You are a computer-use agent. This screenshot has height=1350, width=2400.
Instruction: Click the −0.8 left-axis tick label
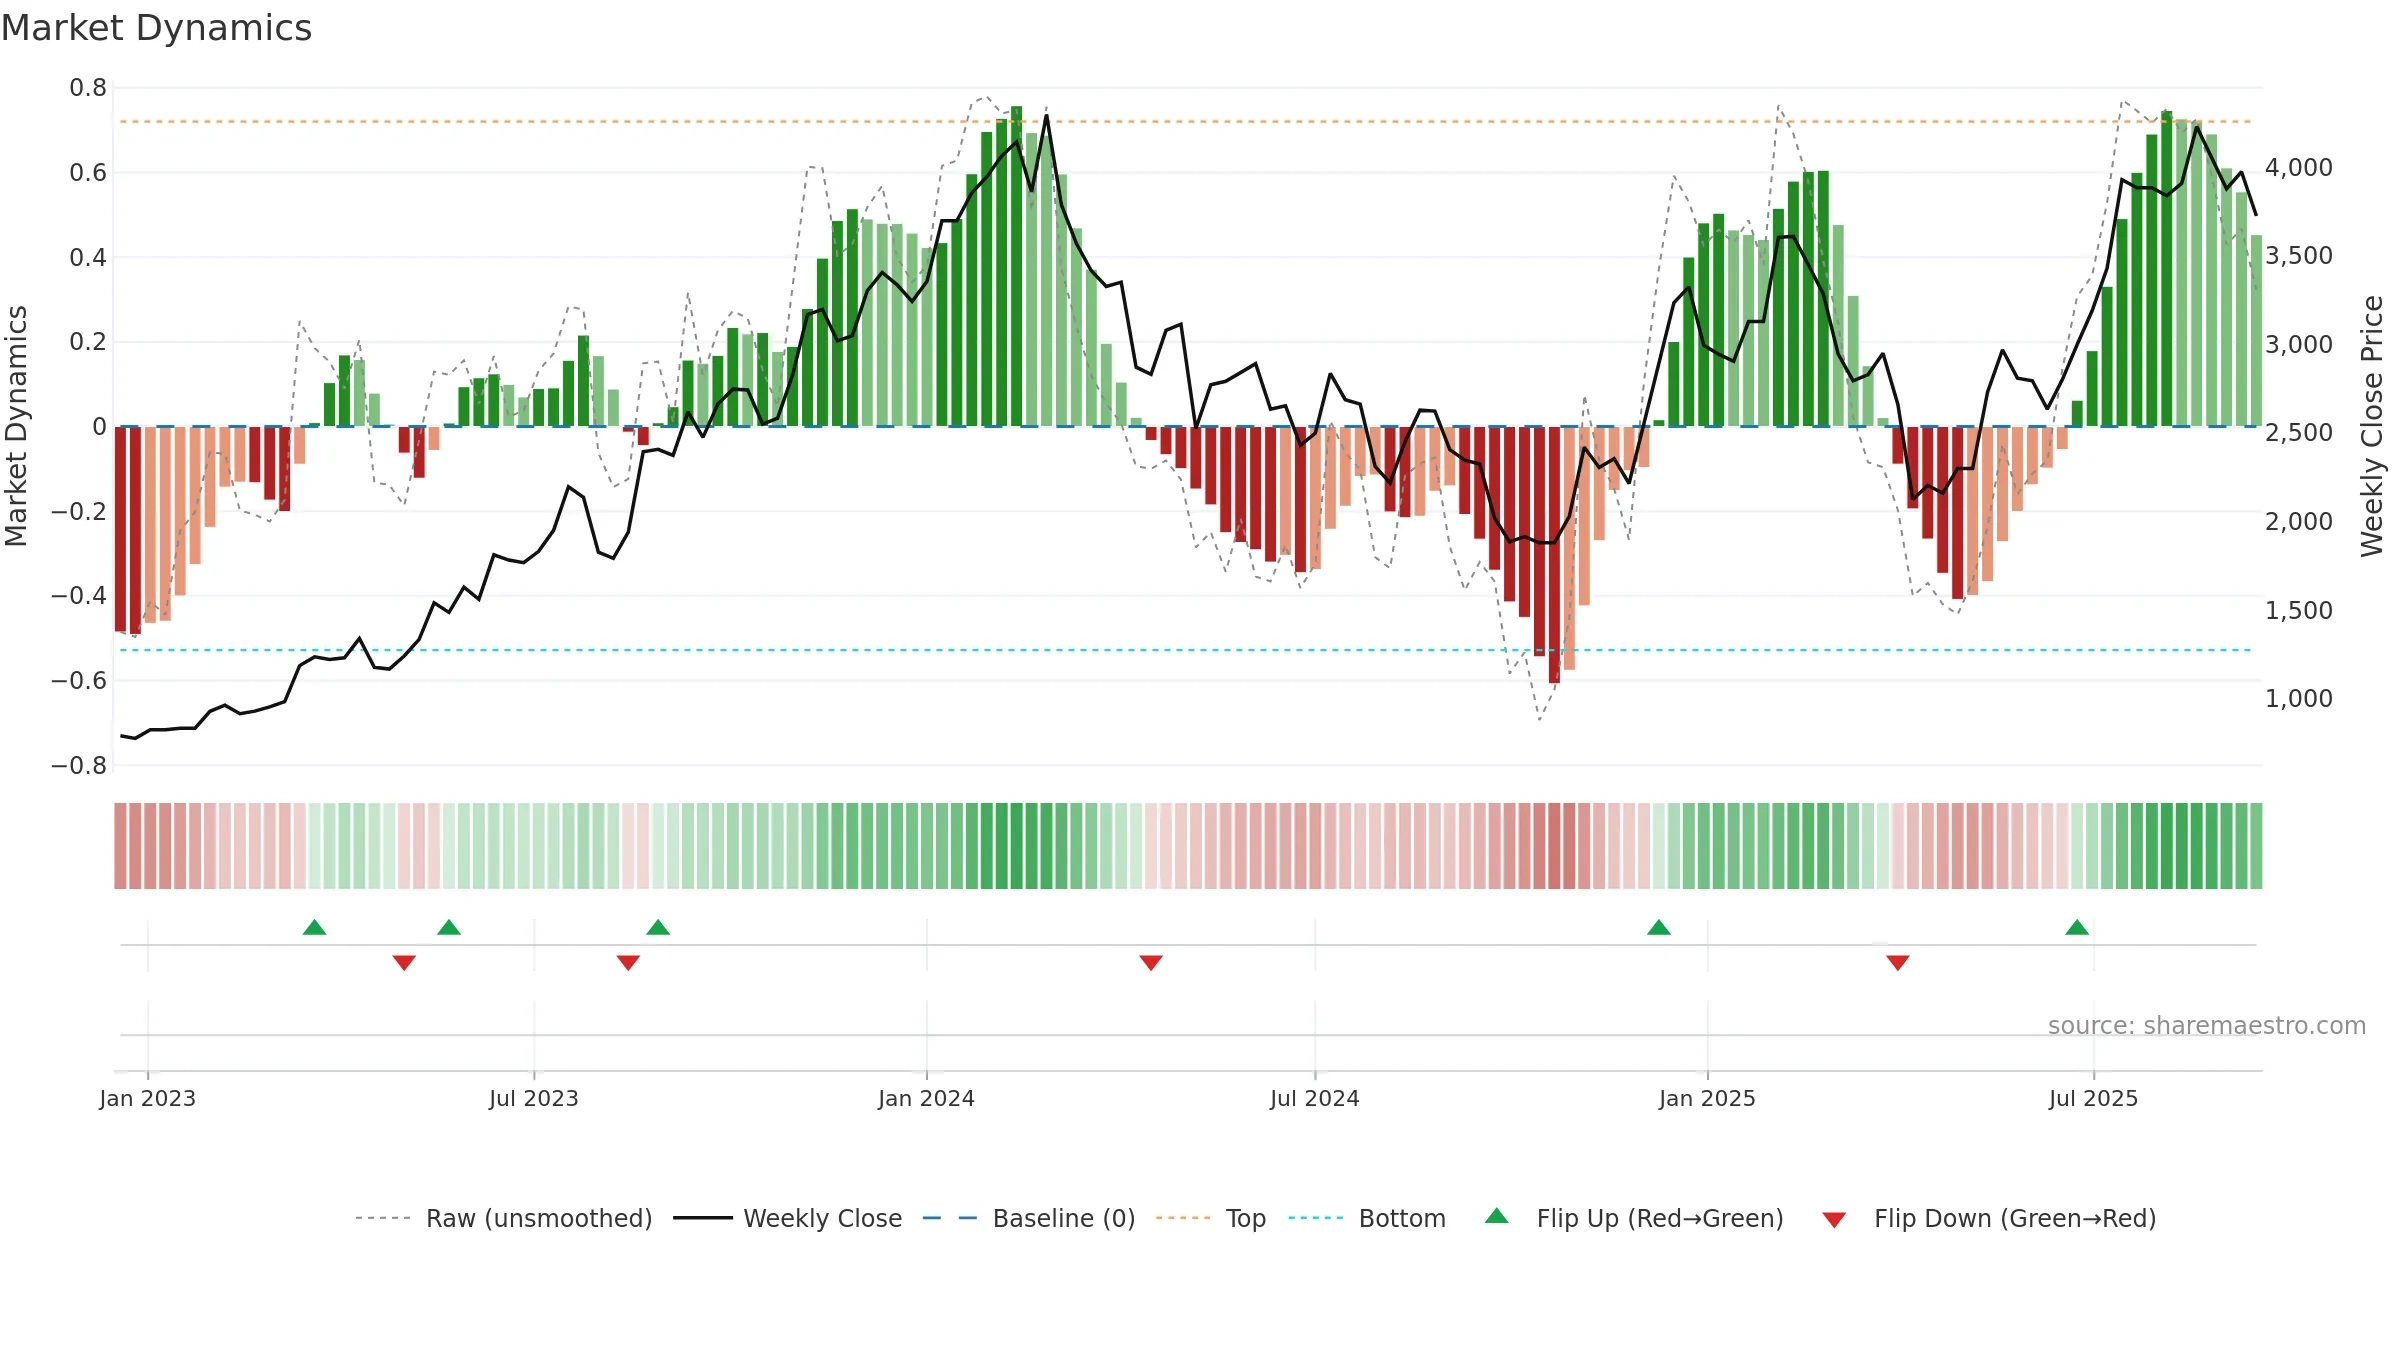[x=79, y=765]
